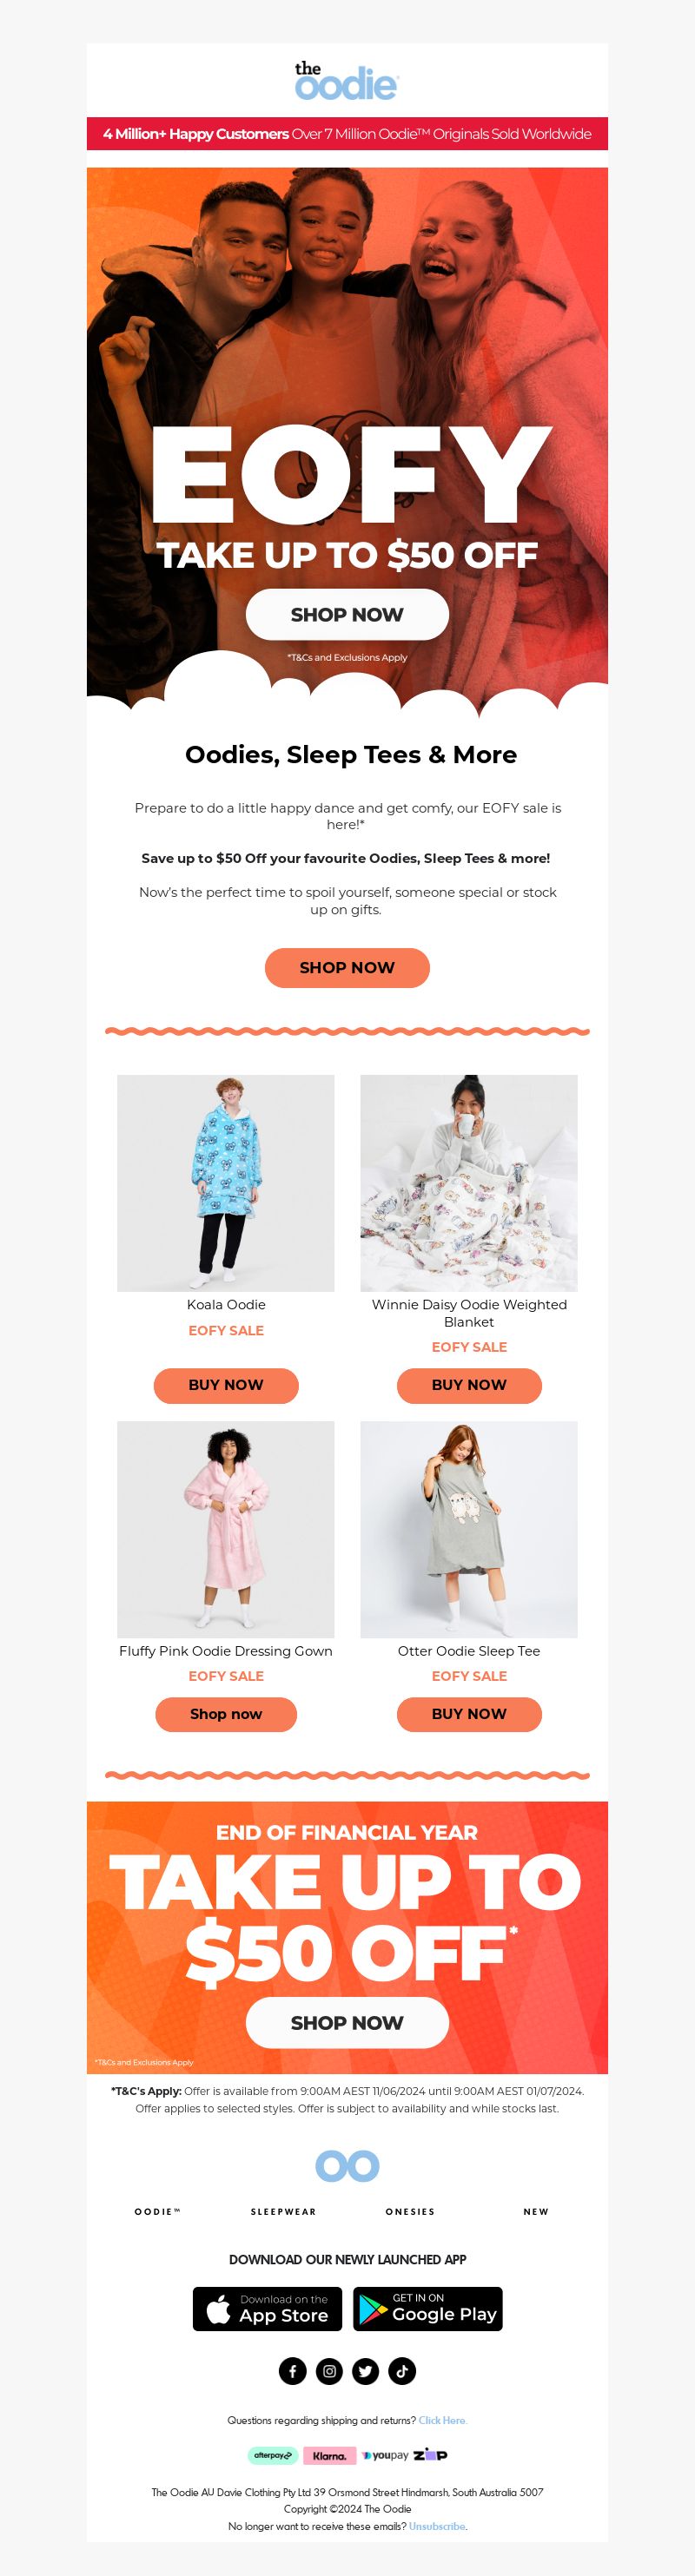
Task: Open the SLEEPWEAR footer menu item
Action: coord(284,2212)
